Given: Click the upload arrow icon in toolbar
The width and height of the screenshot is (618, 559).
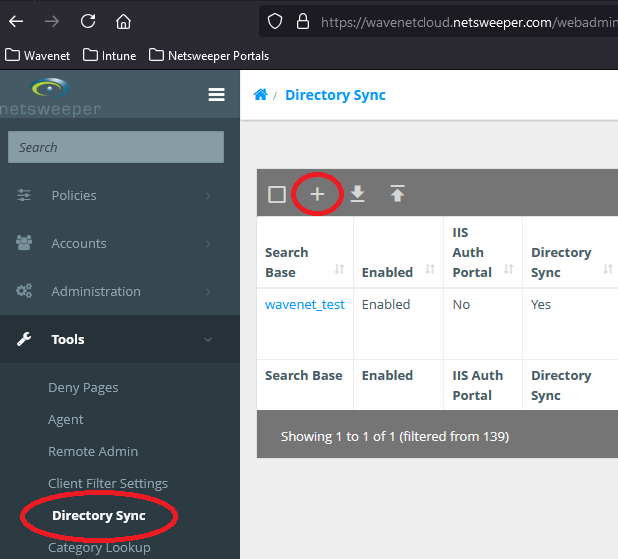Looking at the screenshot, I should pos(397,194).
